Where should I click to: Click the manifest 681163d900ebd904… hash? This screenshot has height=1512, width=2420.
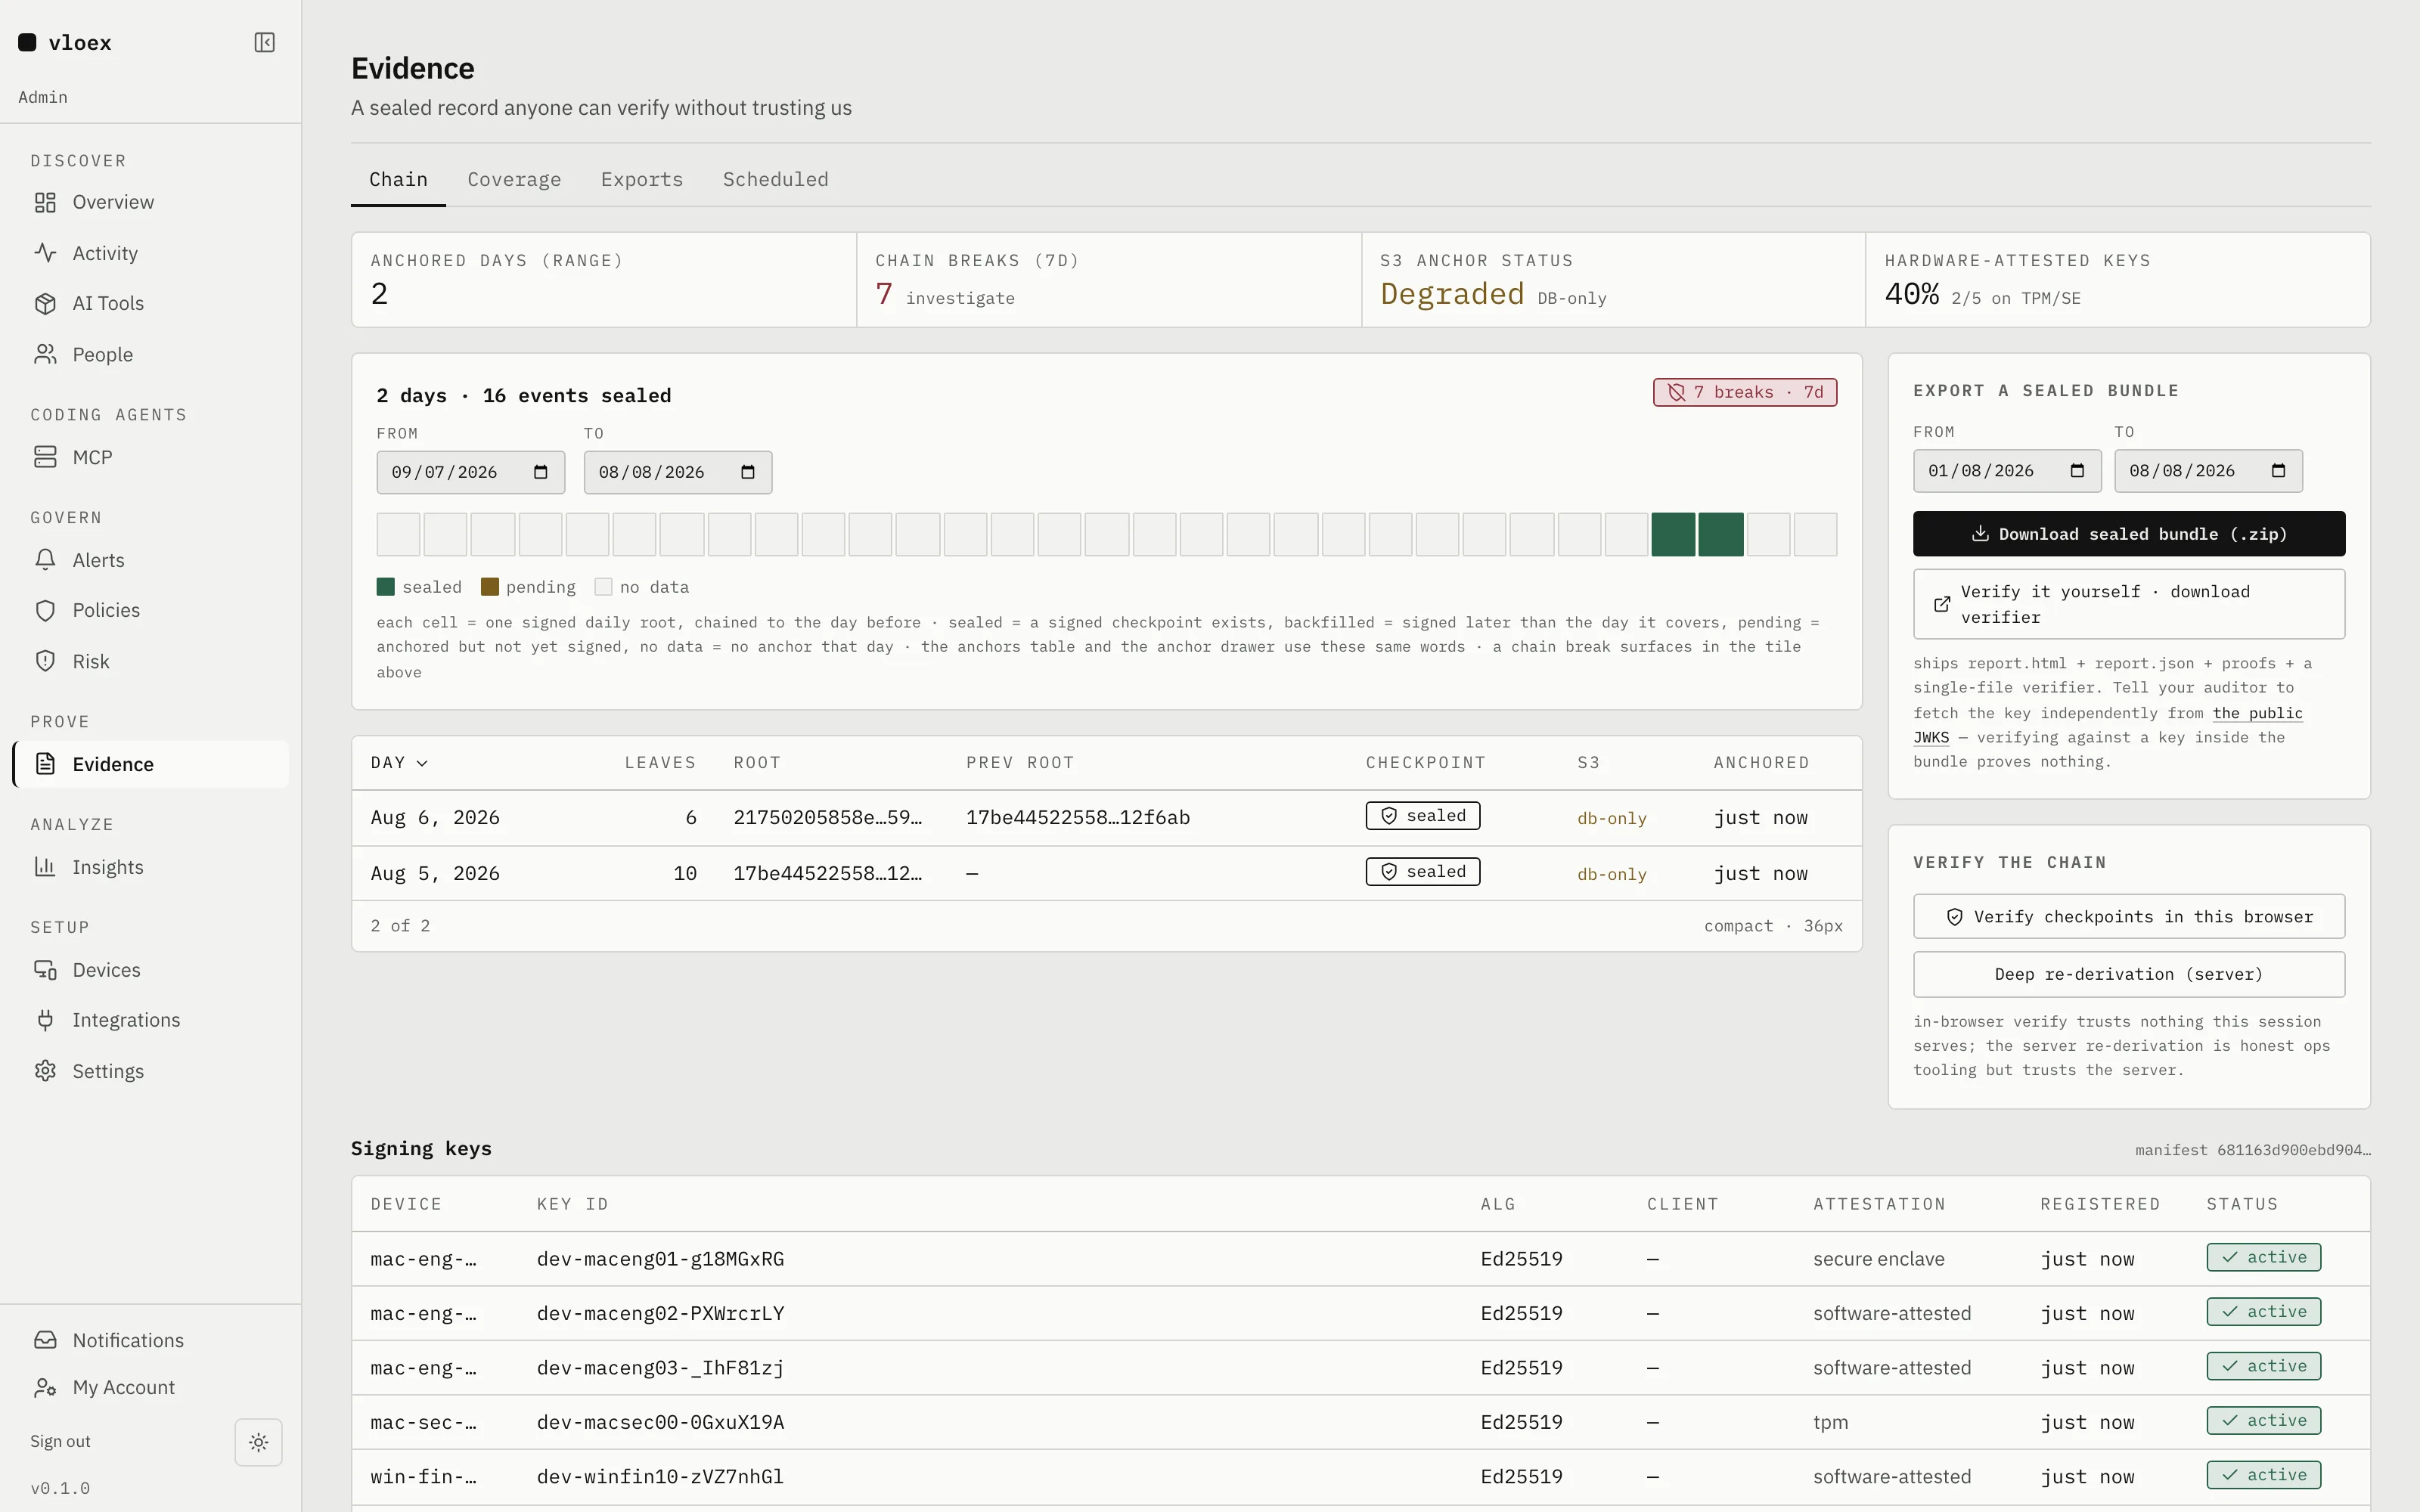2253,1150
